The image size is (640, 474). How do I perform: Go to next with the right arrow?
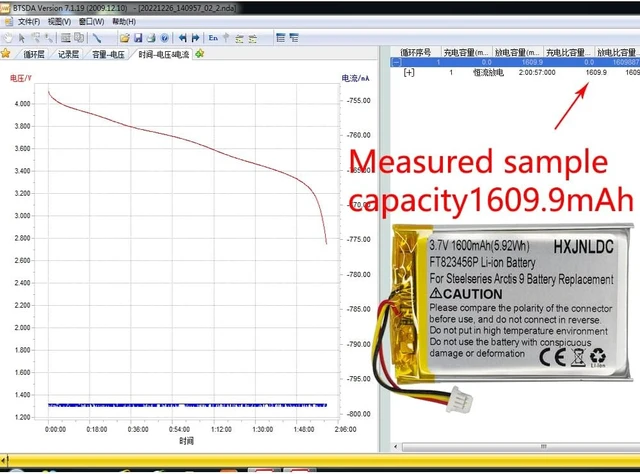[x=196, y=38]
